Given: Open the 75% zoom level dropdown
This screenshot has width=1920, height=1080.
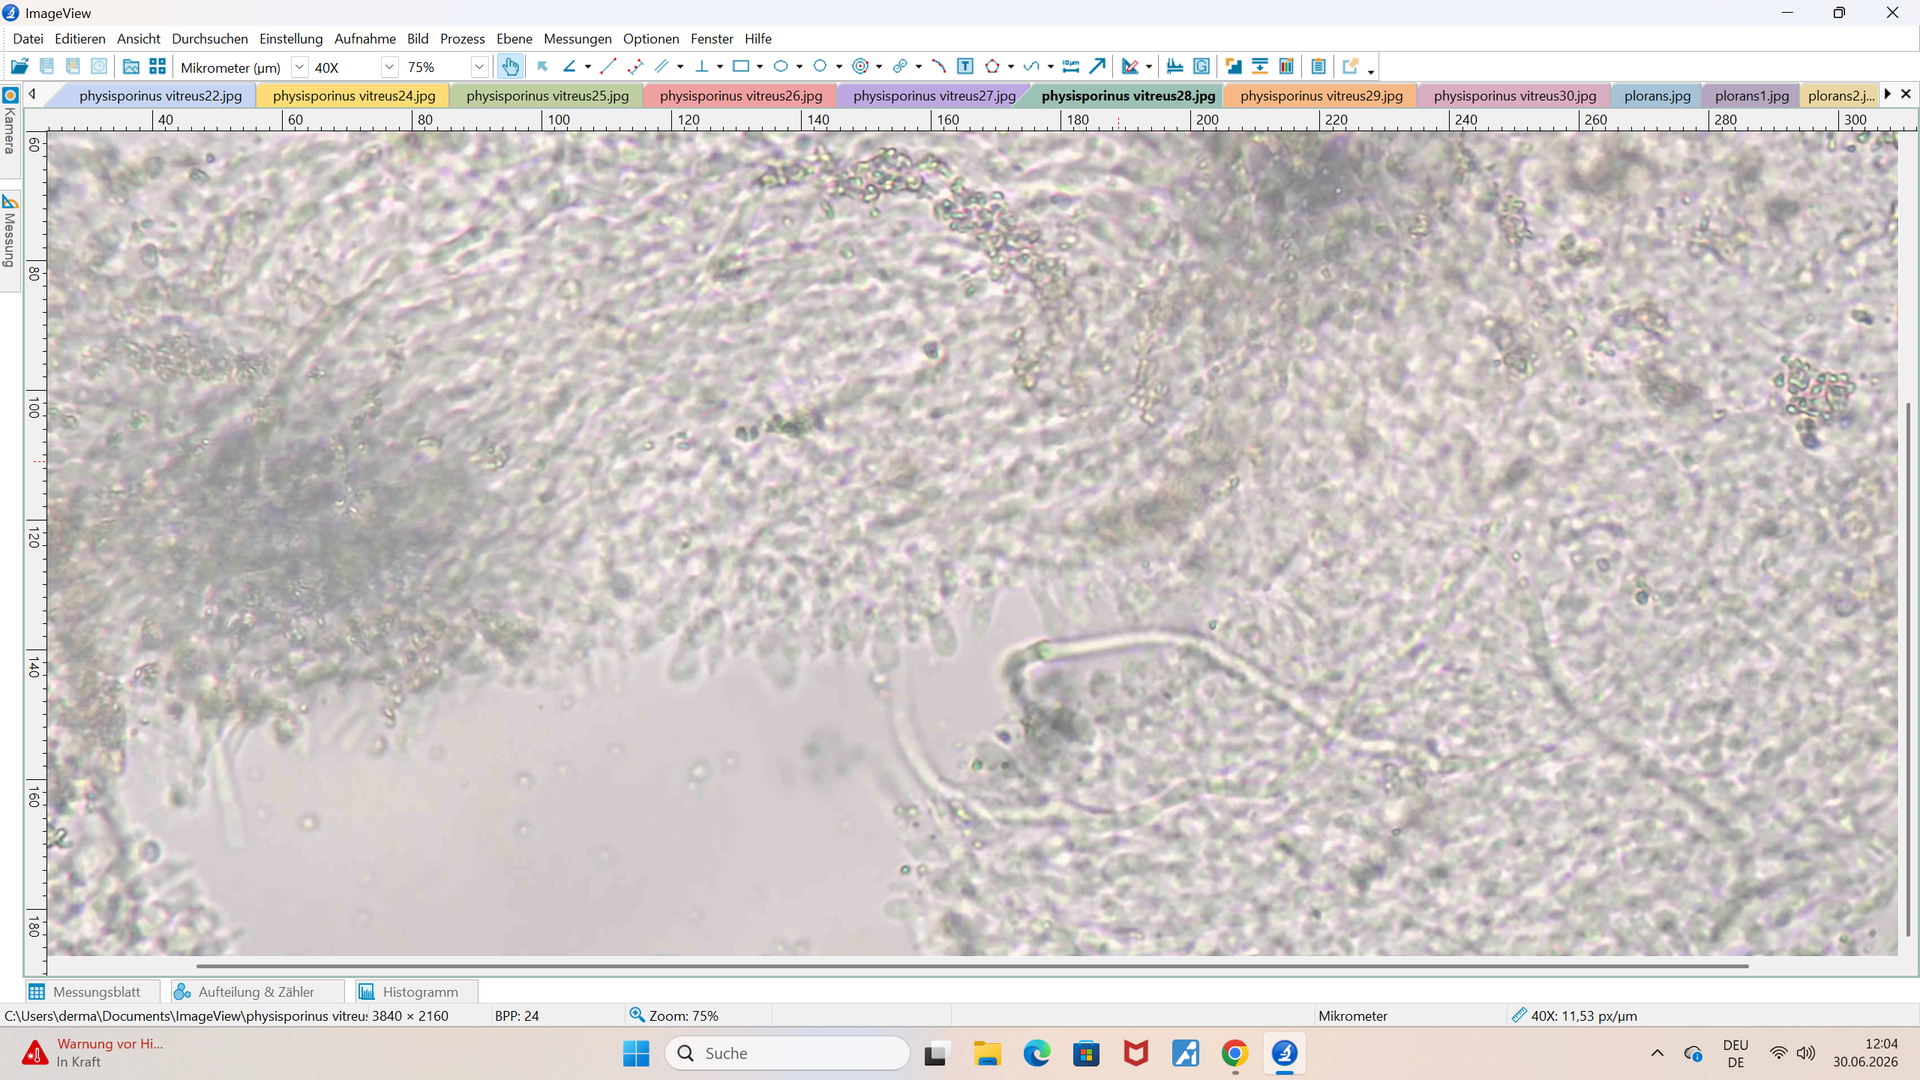Looking at the screenshot, I should (479, 67).
